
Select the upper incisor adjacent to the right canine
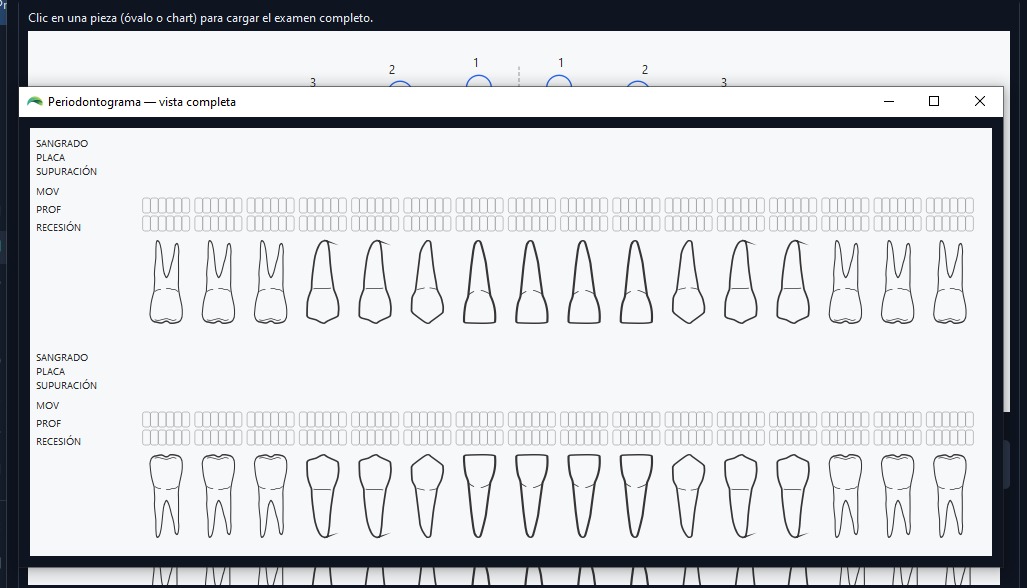coord(636,282)
